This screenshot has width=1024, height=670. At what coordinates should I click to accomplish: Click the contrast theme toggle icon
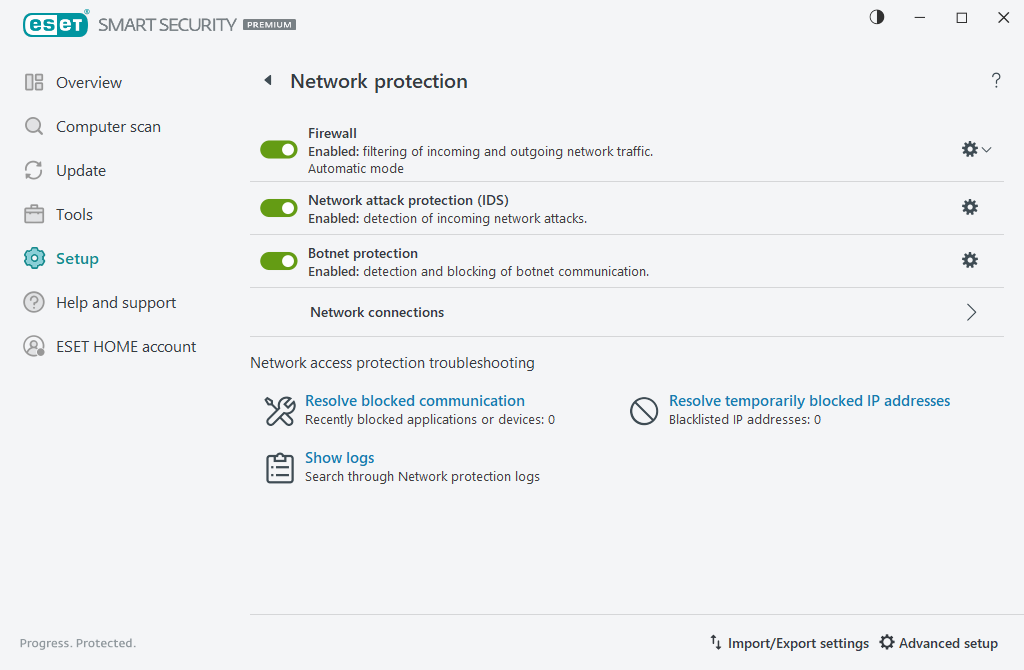(877, 17)
